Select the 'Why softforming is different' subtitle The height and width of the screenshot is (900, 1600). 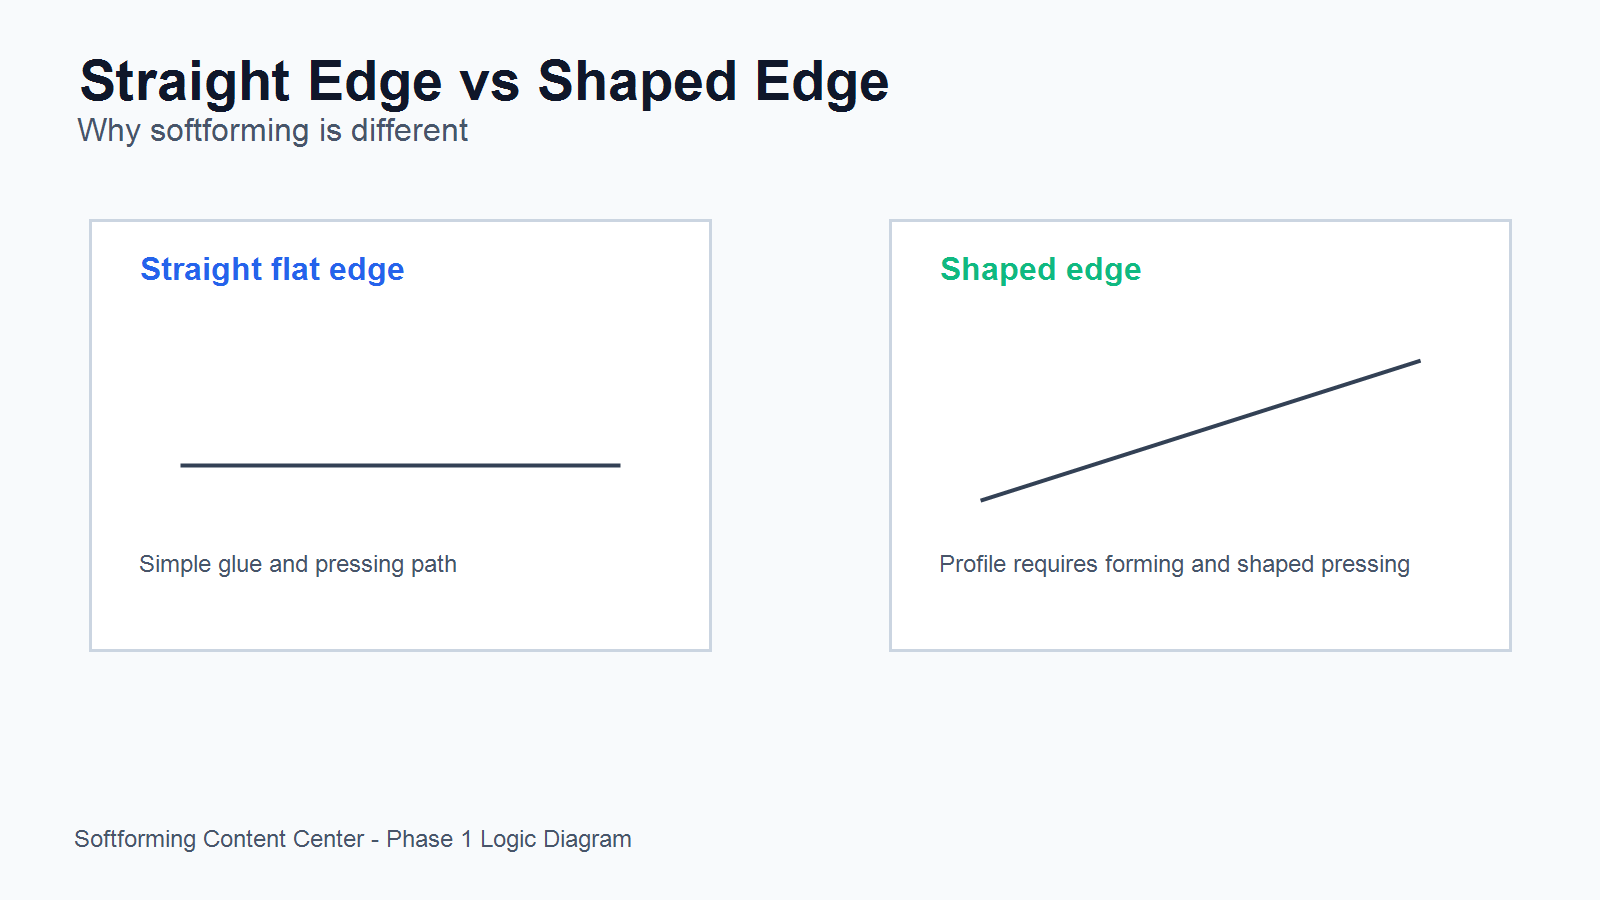tap(272, 131)
